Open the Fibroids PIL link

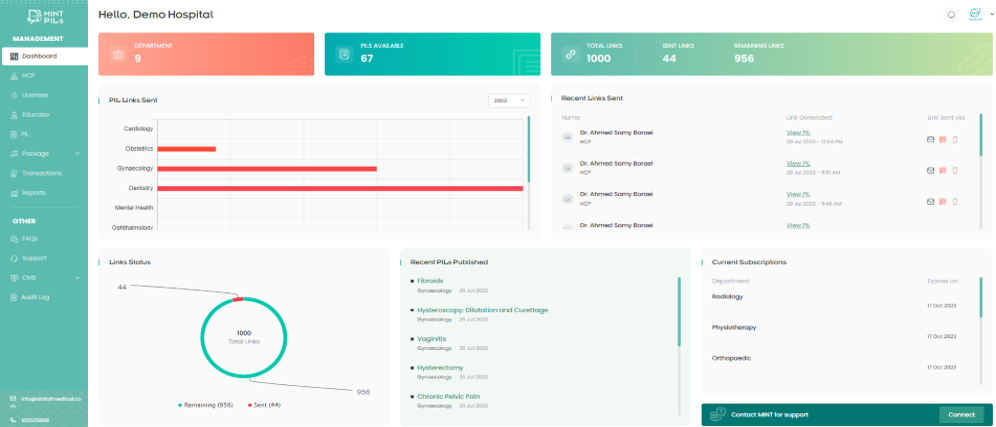coord(430,281)
